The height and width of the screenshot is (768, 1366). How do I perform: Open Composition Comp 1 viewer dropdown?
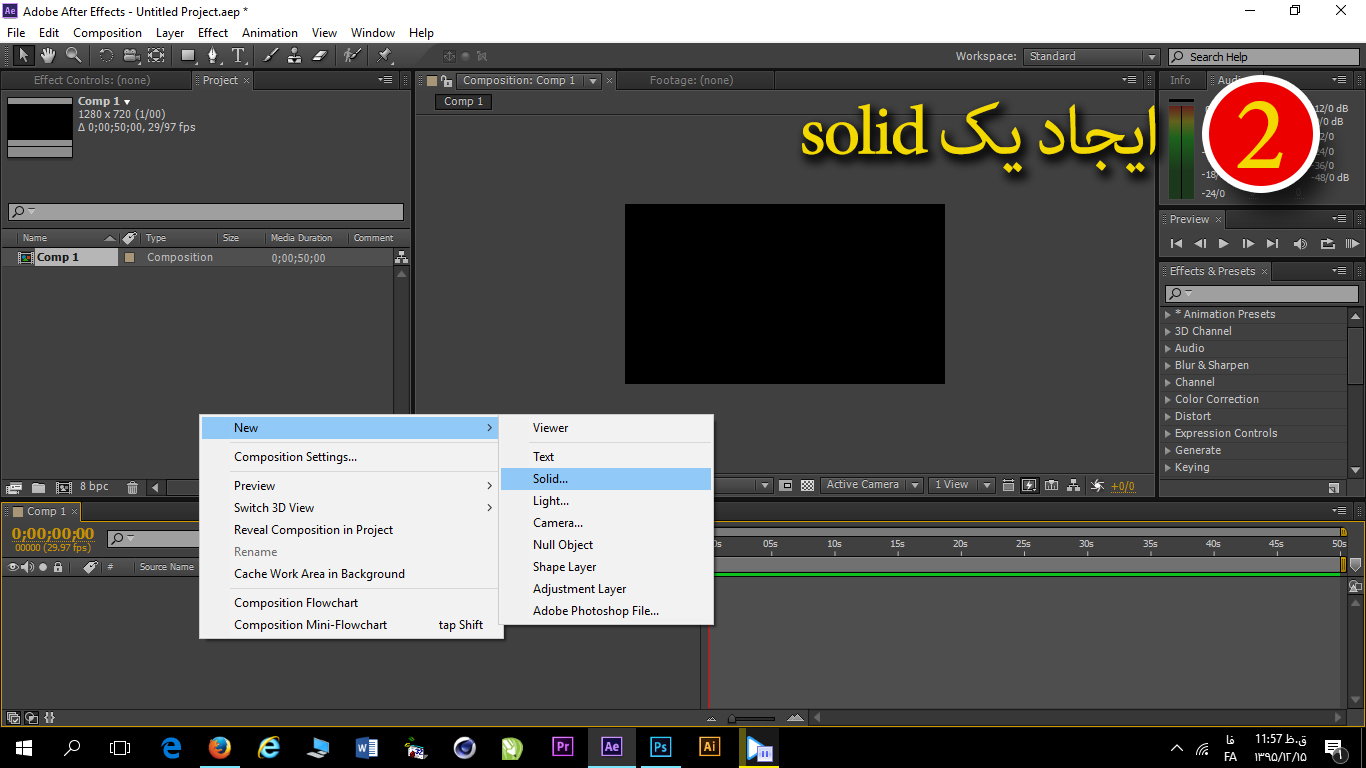[x=592, y=81]
